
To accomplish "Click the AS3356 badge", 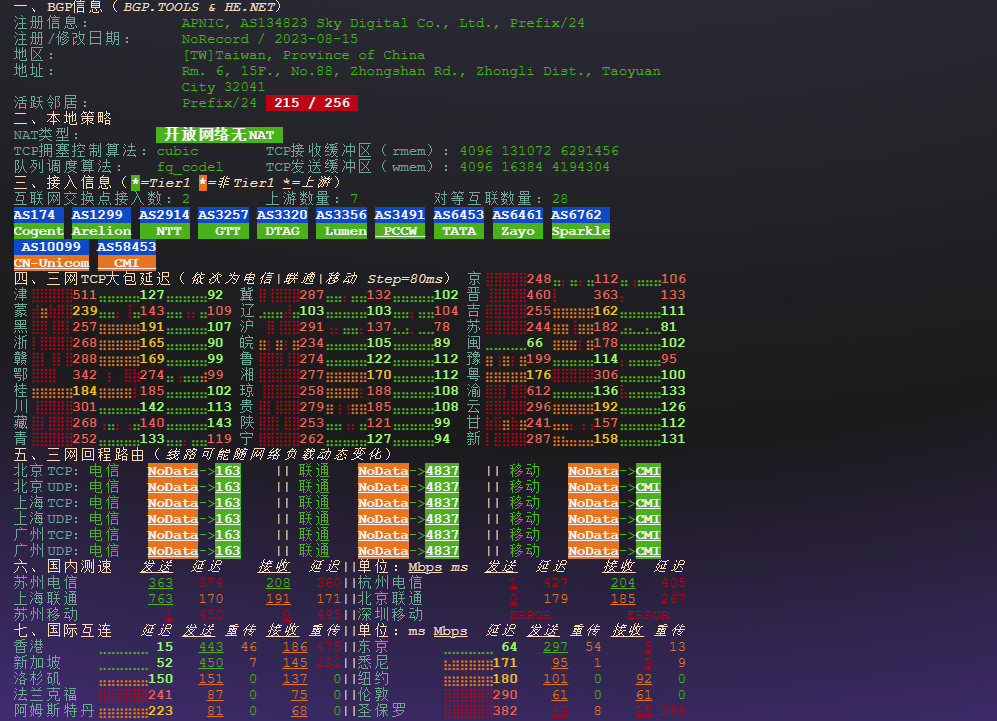I will 341,215.
